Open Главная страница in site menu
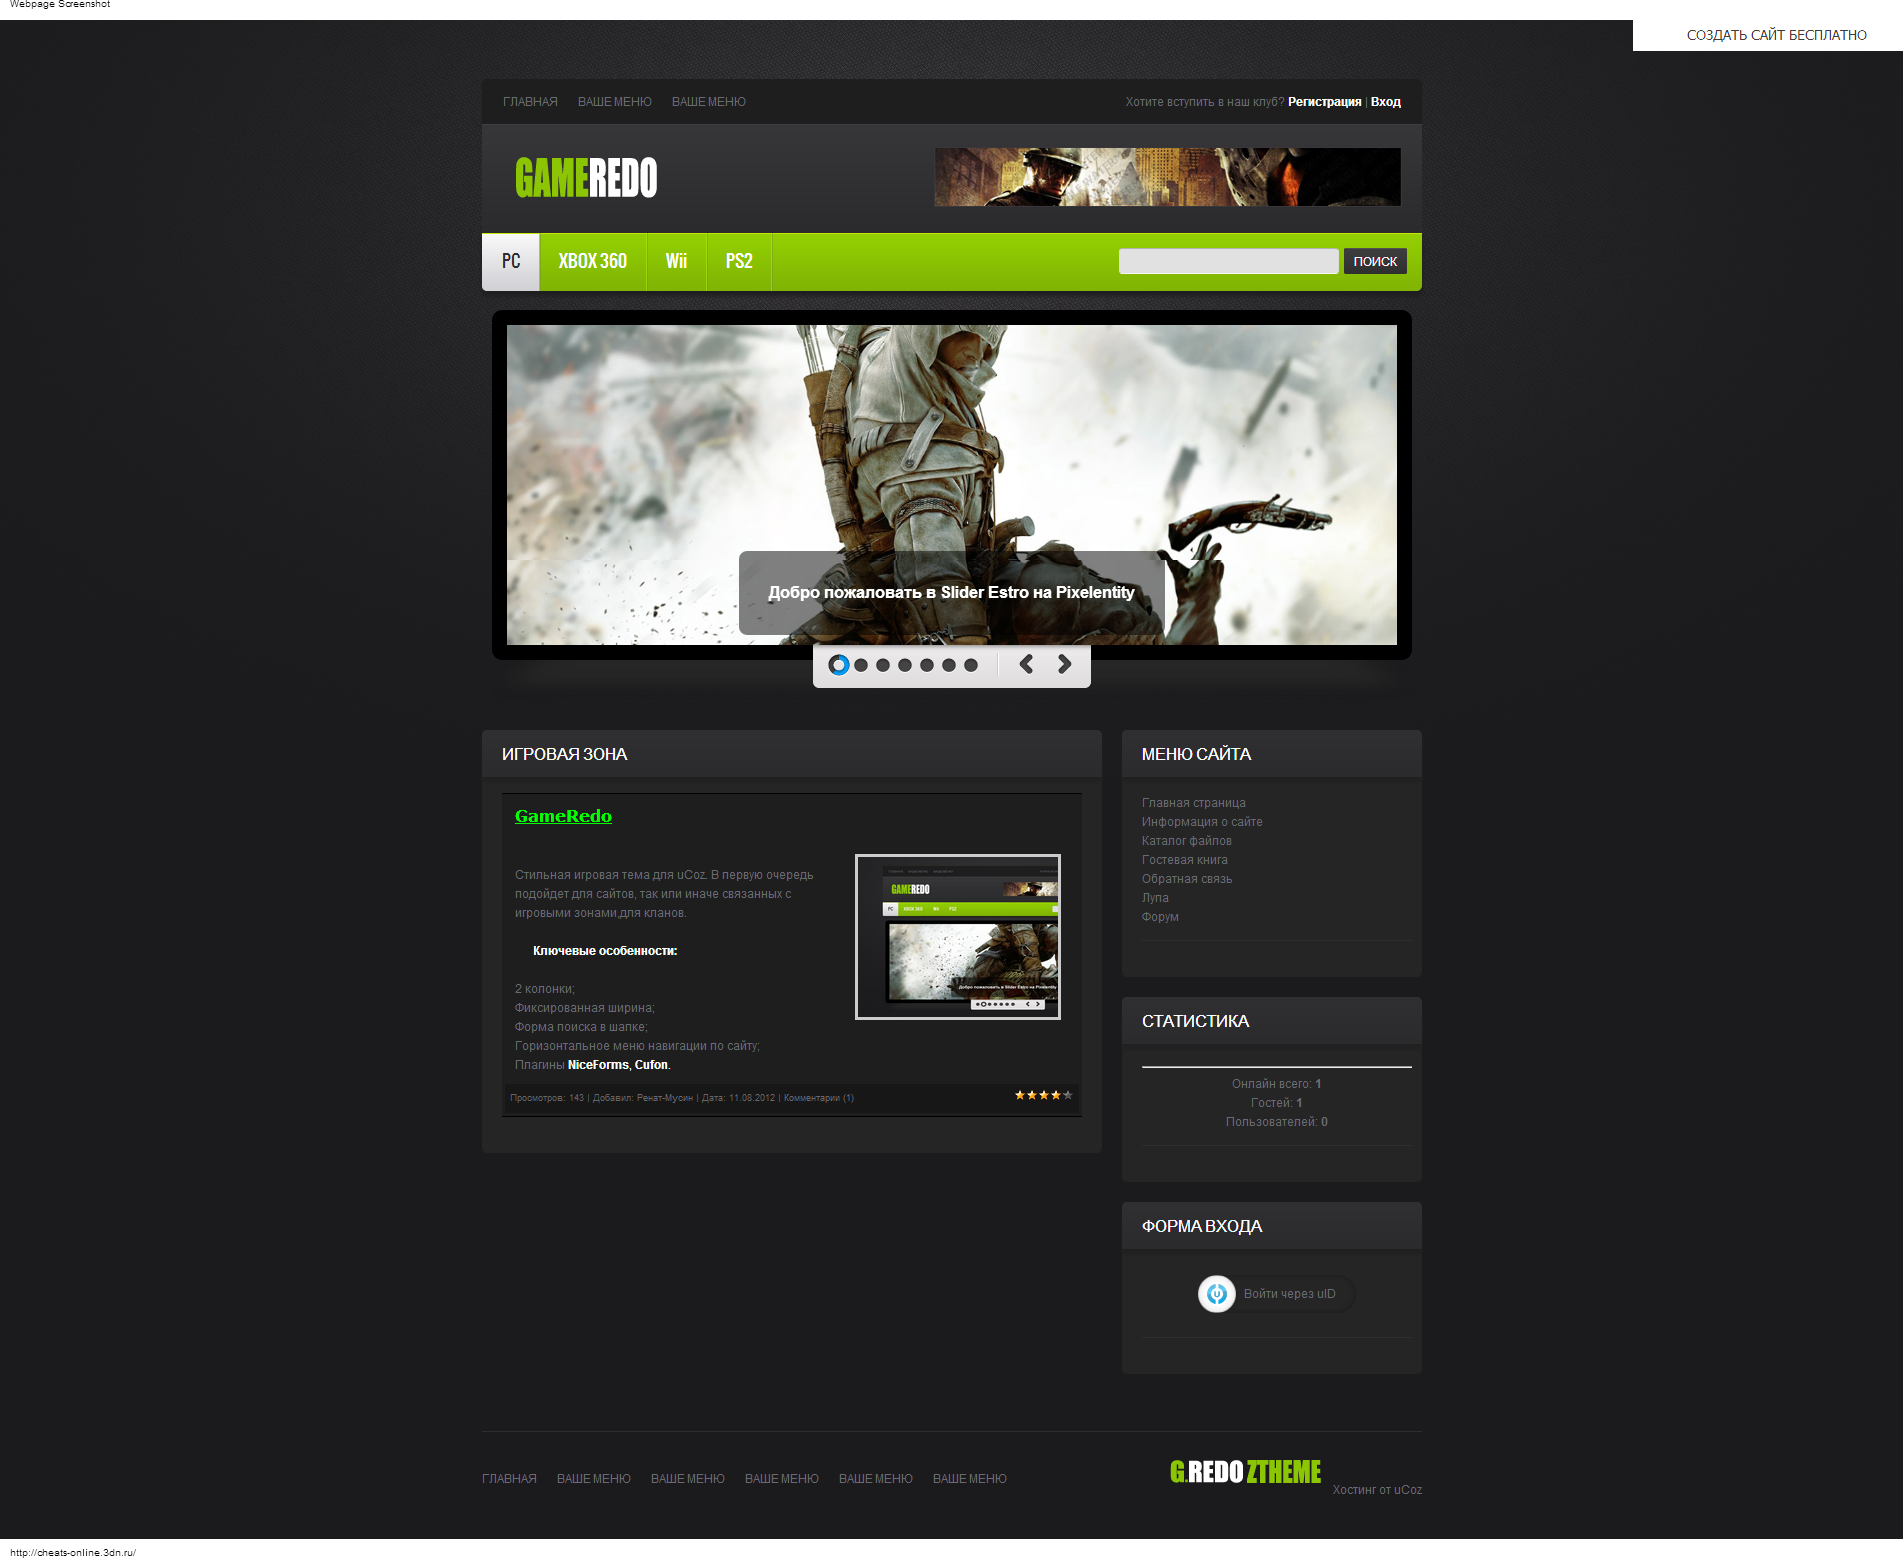Screen dimensions: 1903x1559 click(x=1194, y=803)
